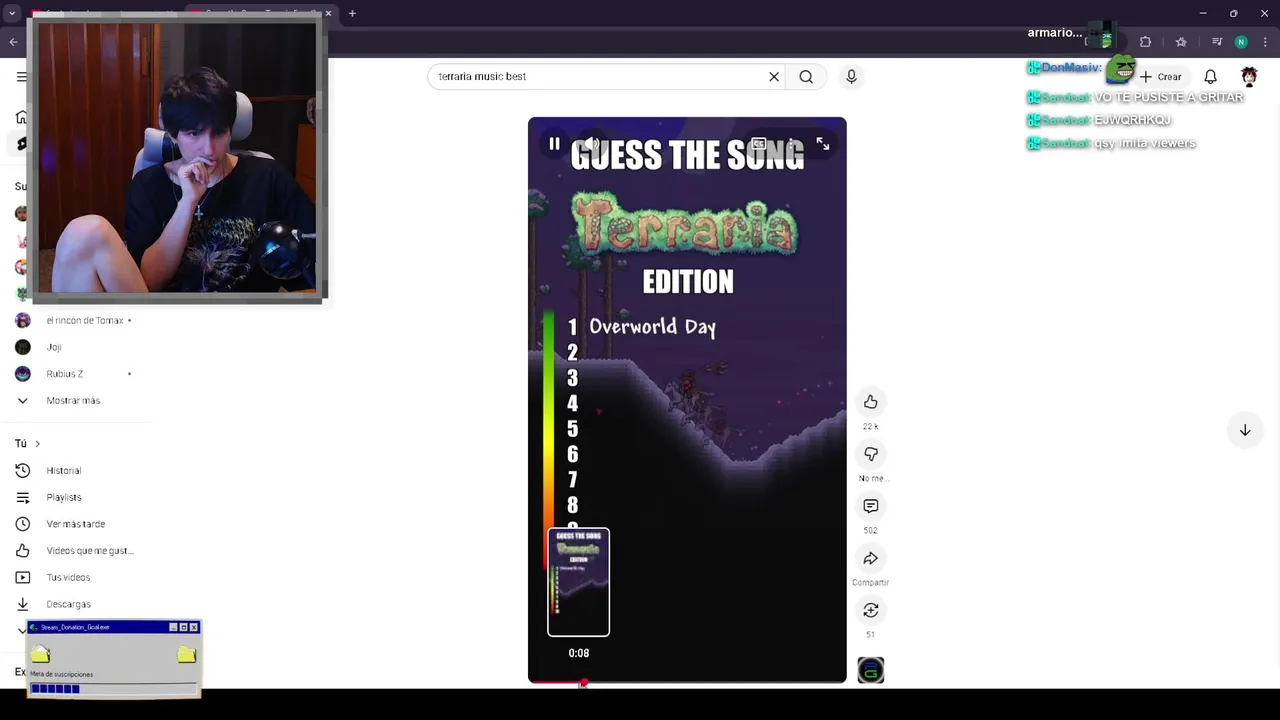1280x720 pixels.
Task: Pause the Terraria short video
Action: coord(554,144)
